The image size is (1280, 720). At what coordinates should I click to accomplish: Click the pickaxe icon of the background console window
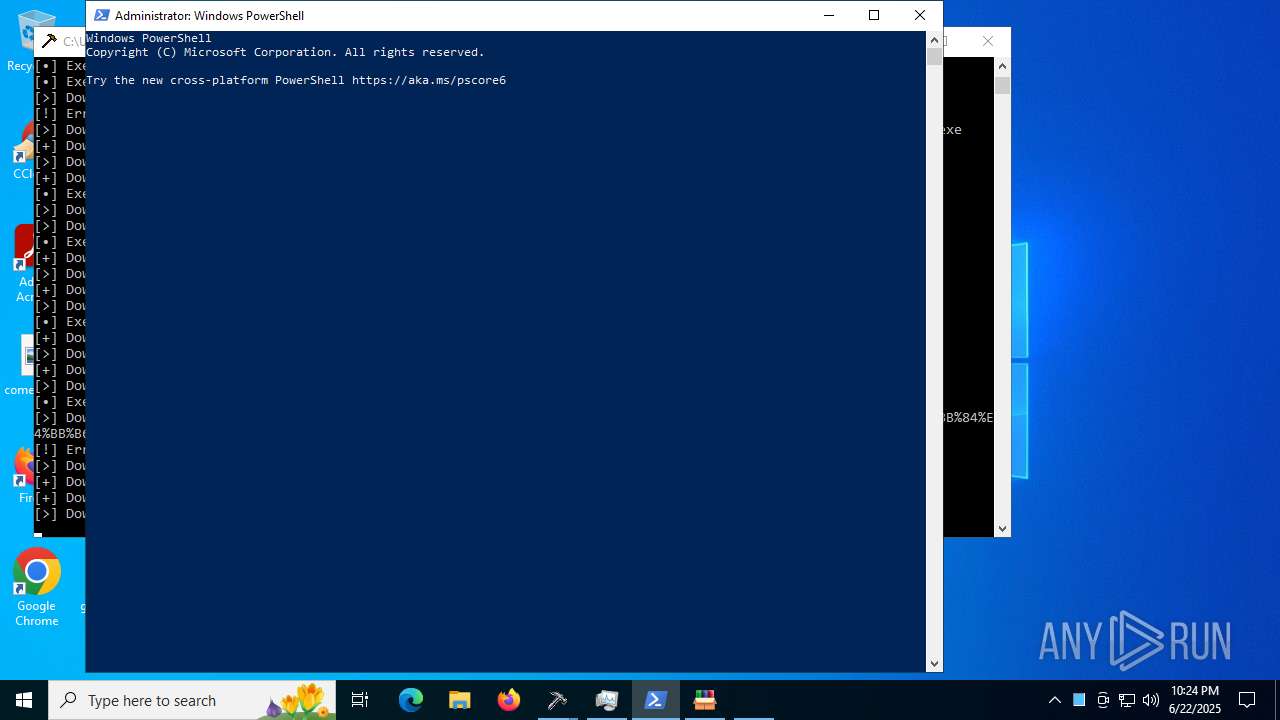point(49,41)
